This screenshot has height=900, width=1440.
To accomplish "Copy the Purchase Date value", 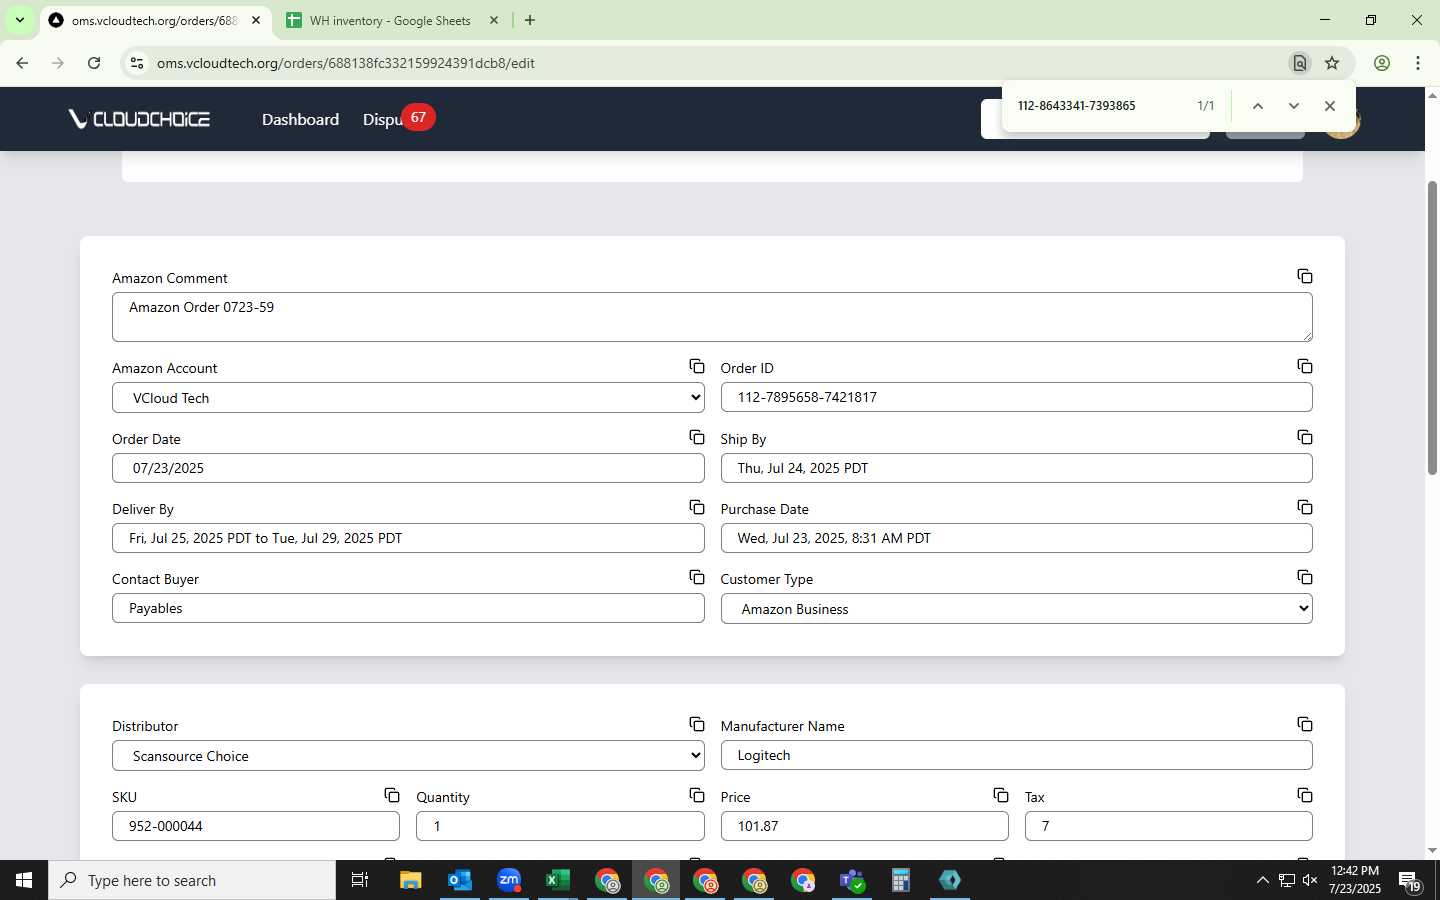I will (x=1305, y=507).
